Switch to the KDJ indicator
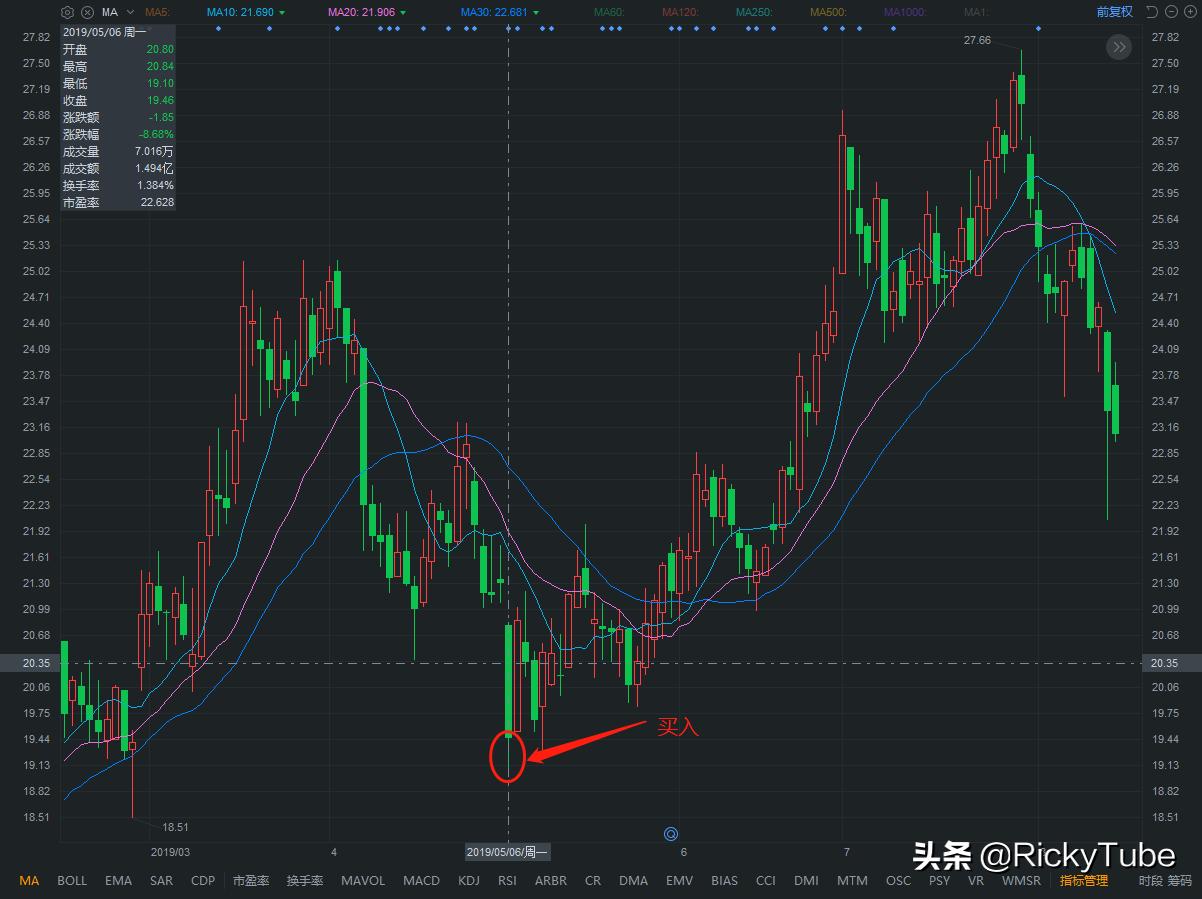The width and height of the screenshot is (1202, 899). [469, 881]
